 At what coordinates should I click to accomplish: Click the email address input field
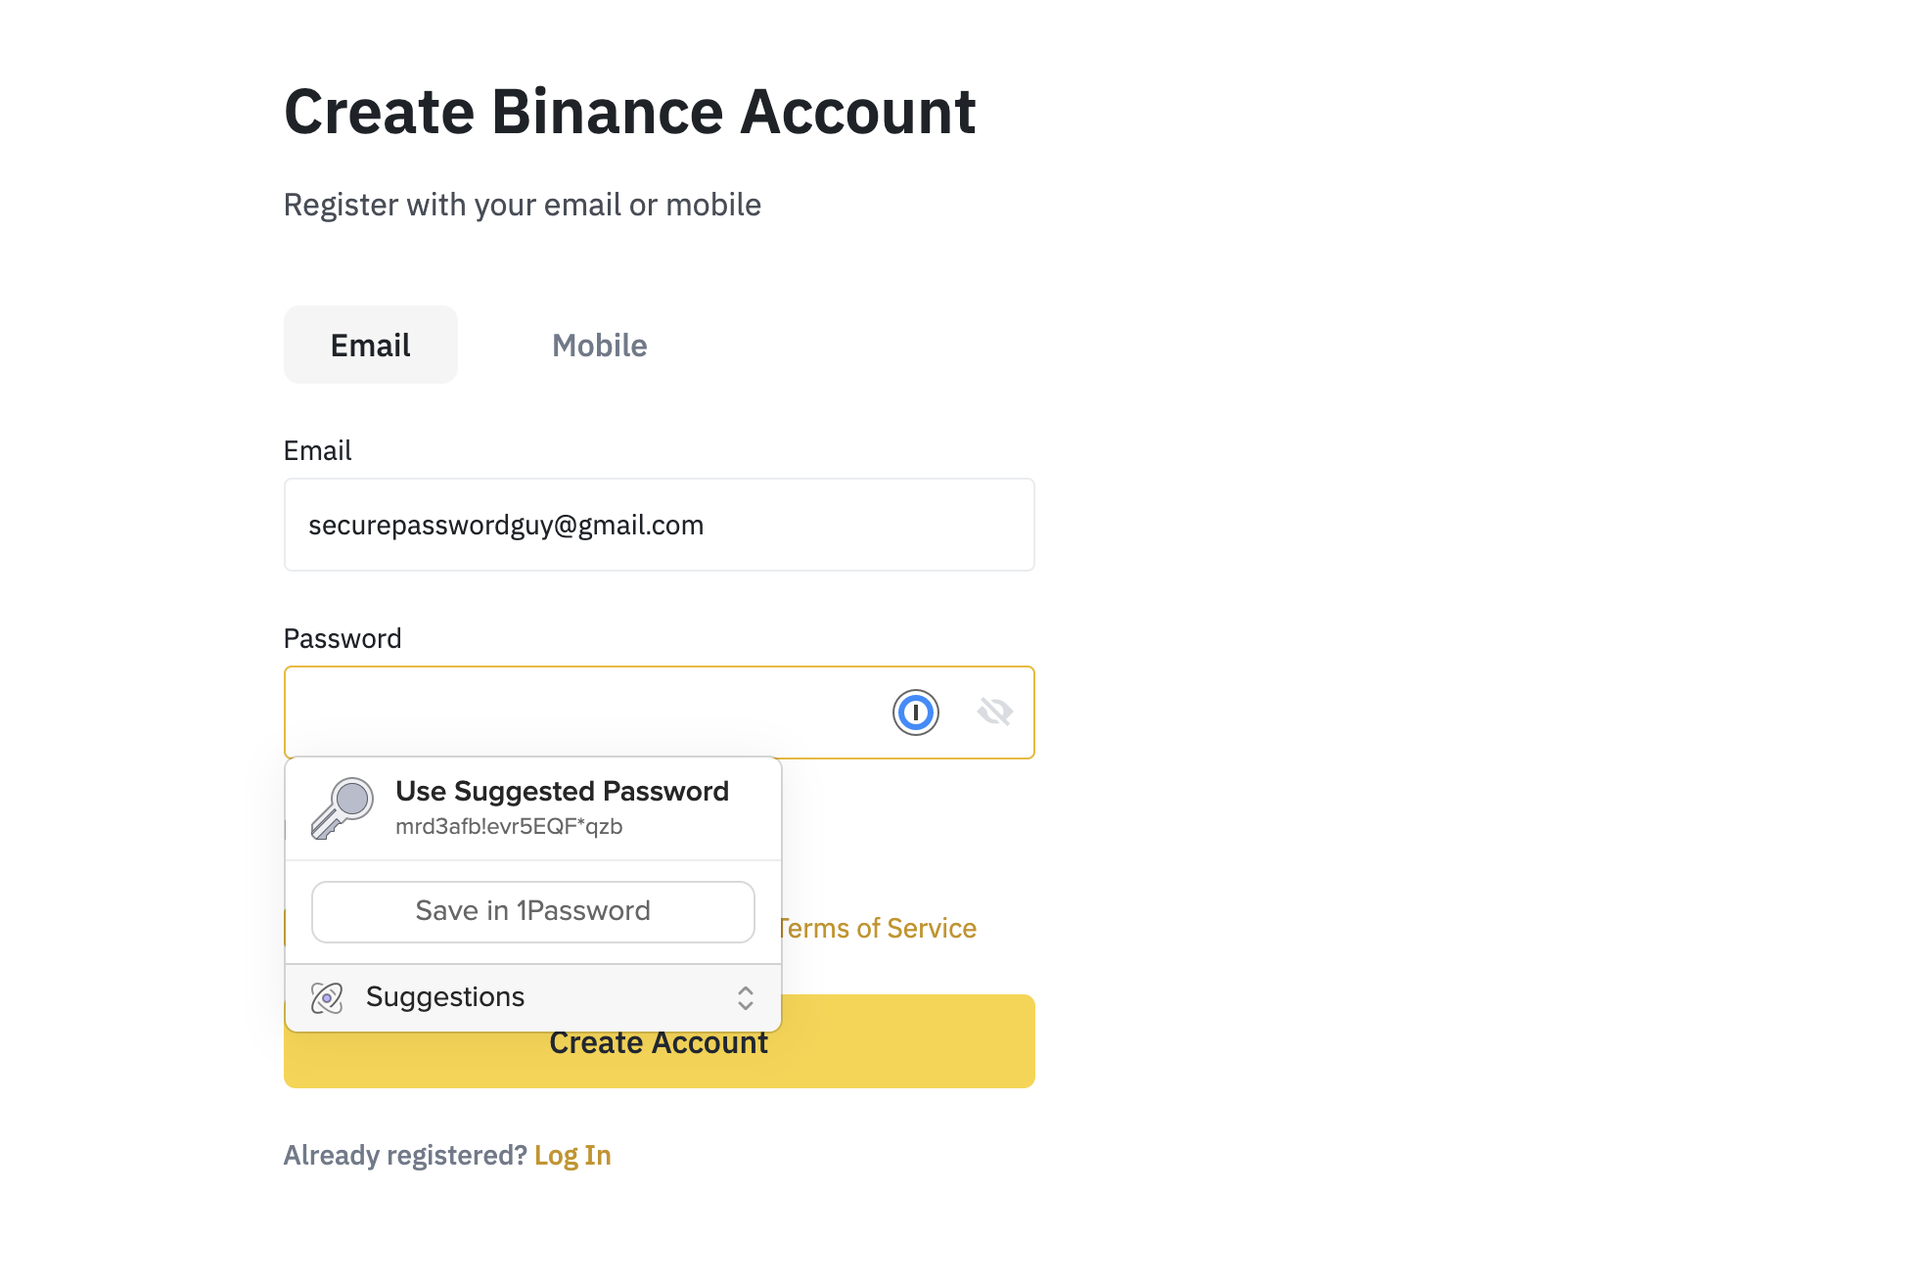(658, 525)
